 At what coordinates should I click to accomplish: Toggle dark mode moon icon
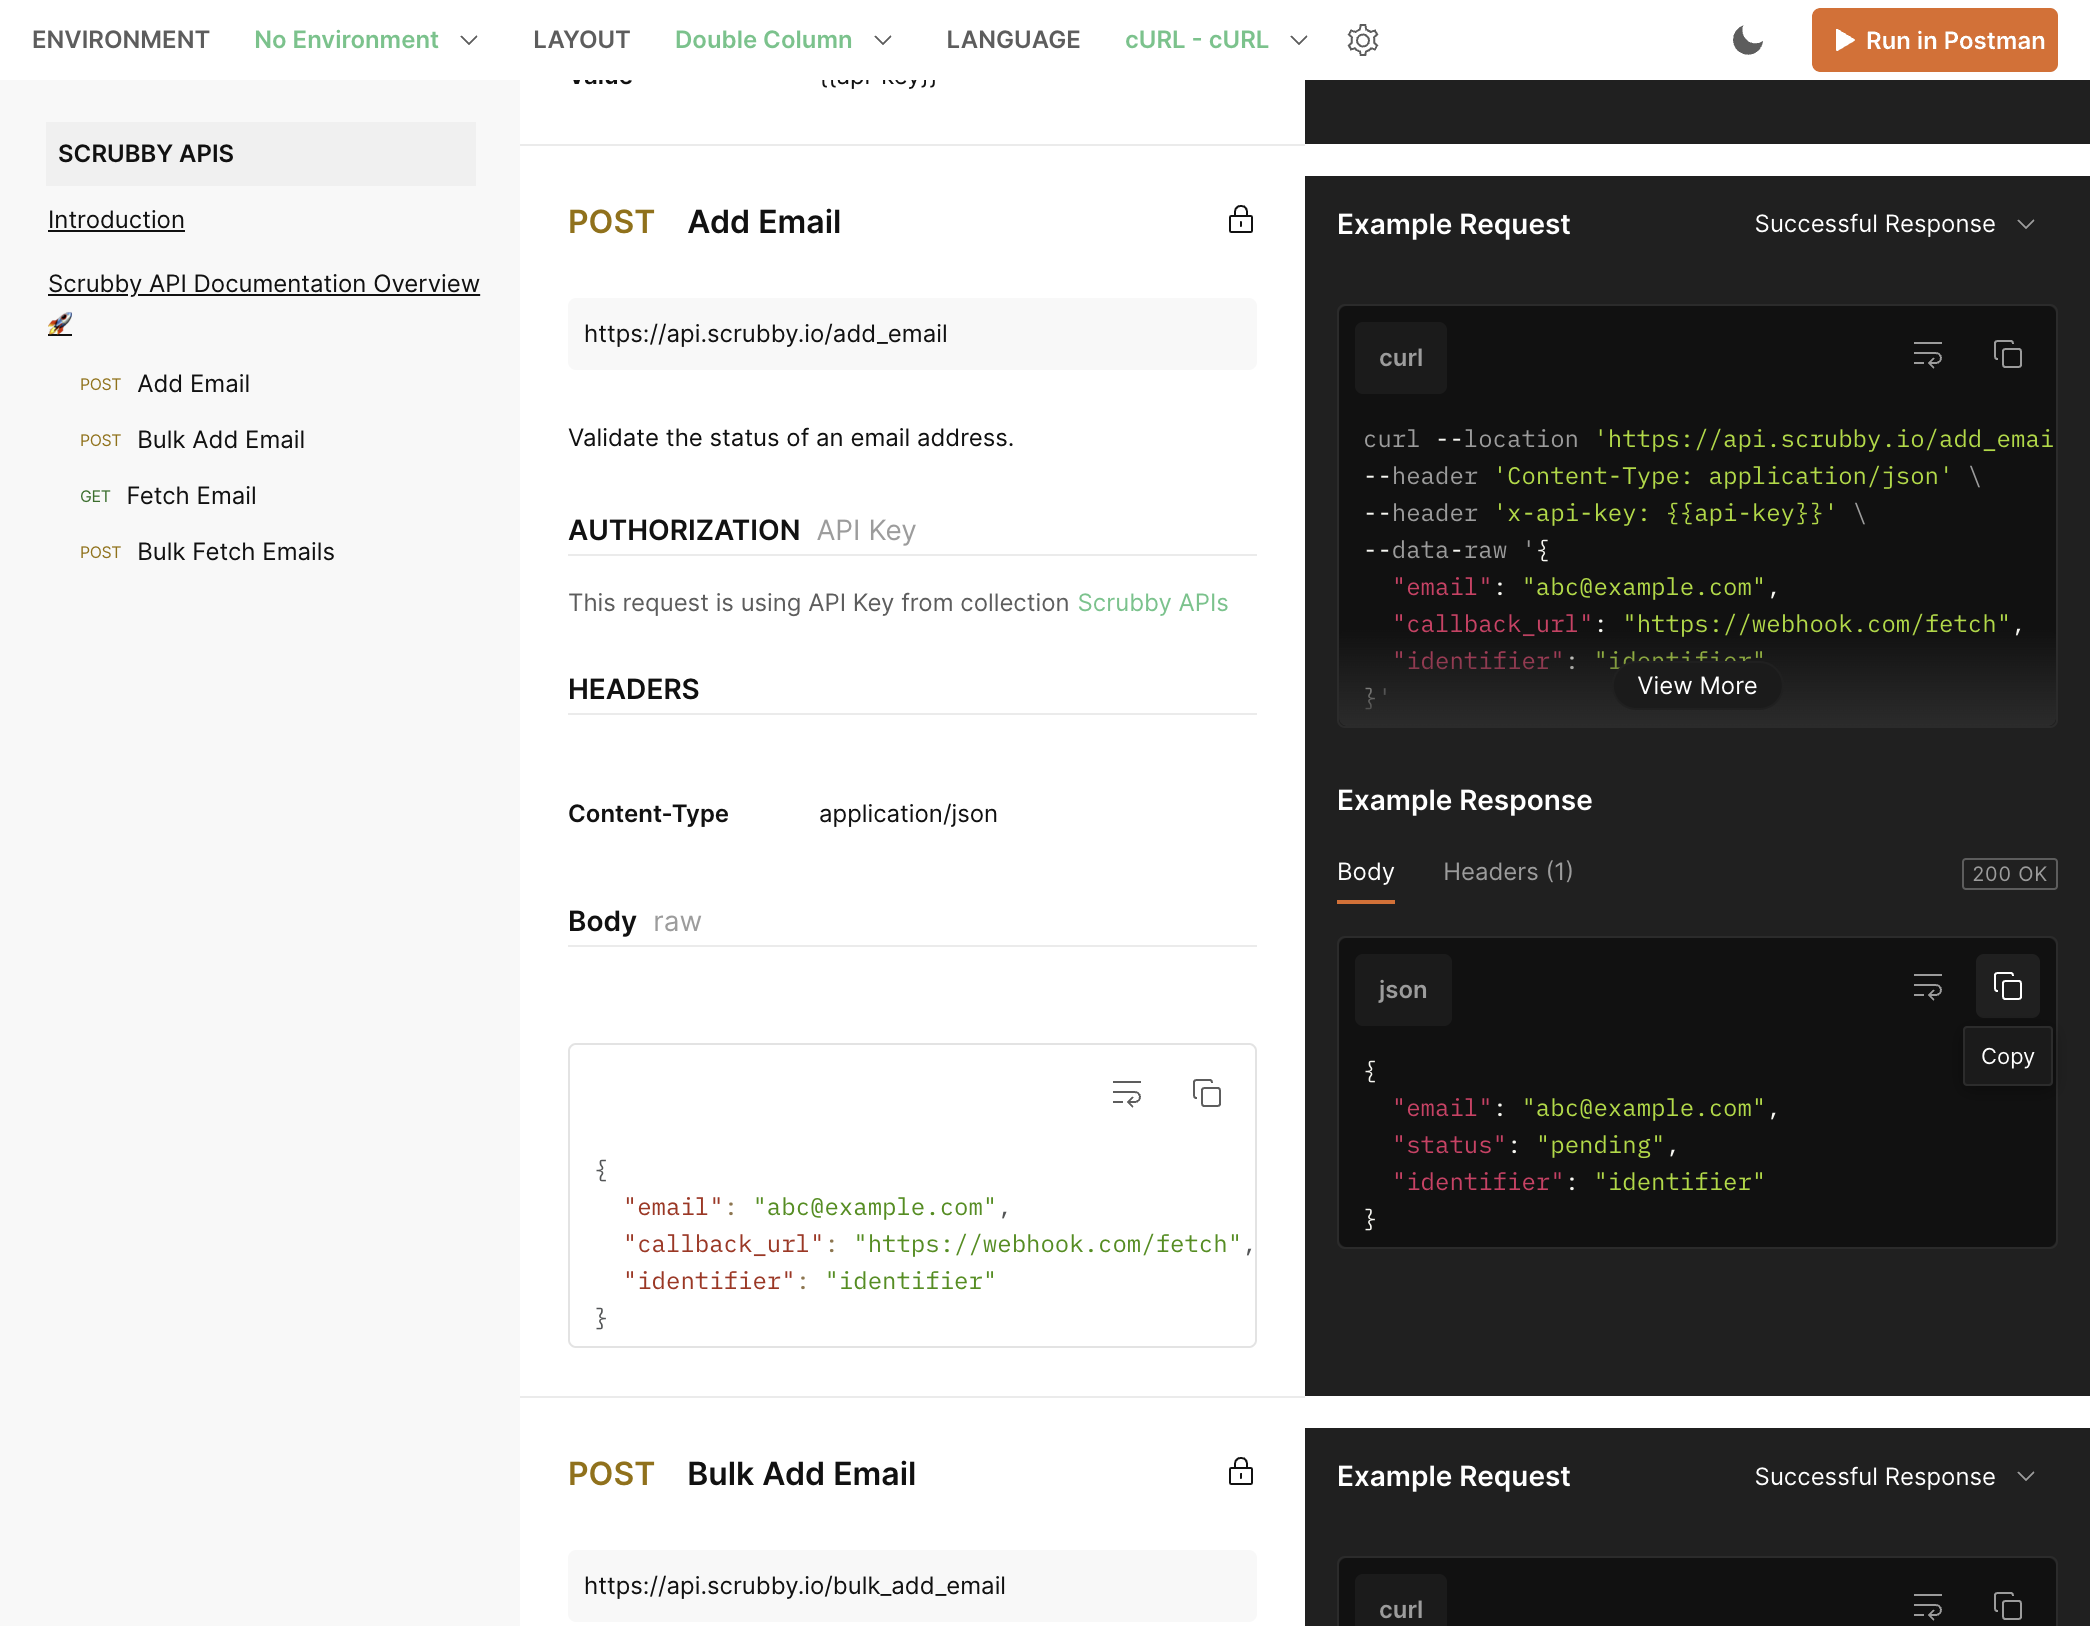click(x=1747, y=40)
